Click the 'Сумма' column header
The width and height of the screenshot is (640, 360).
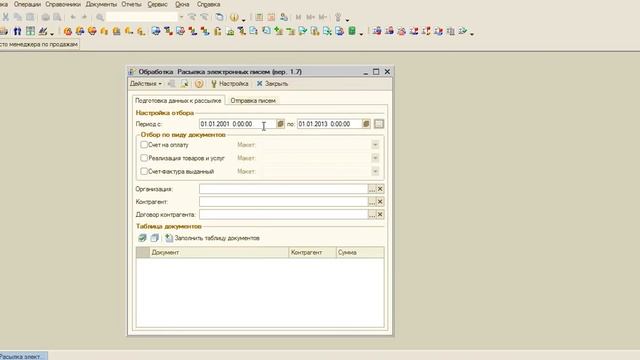360,253
